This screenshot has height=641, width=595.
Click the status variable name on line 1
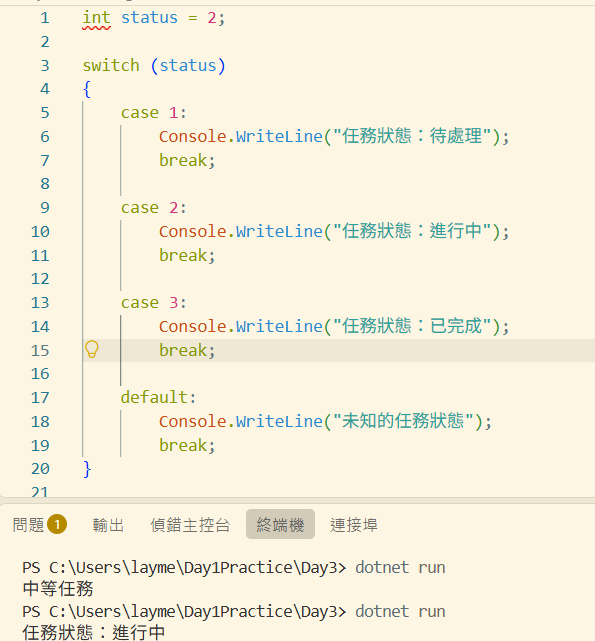click(149, 18)
